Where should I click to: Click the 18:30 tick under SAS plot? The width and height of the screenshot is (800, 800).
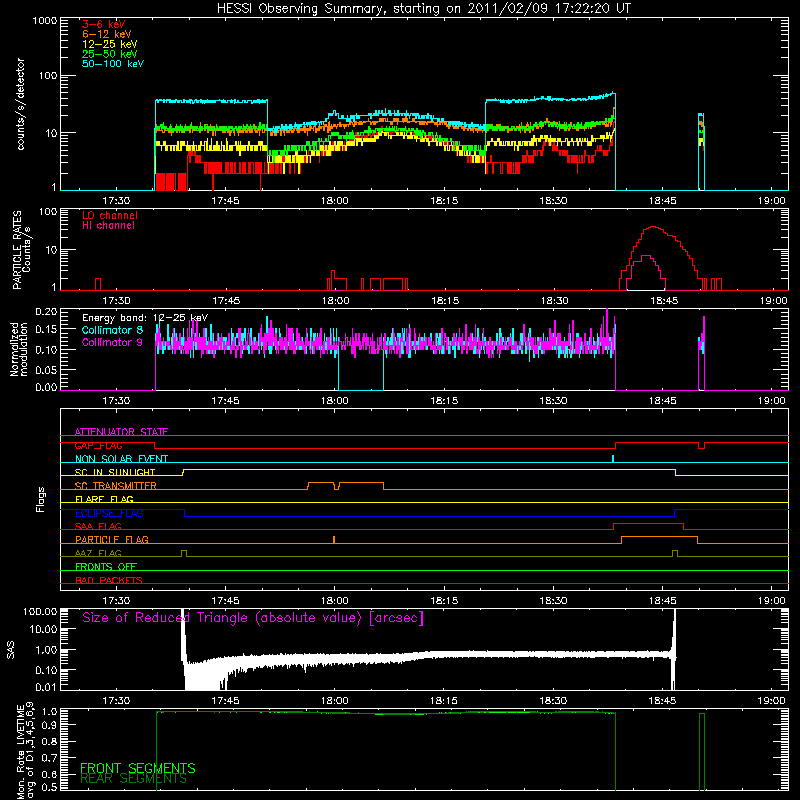pos(553,701)
